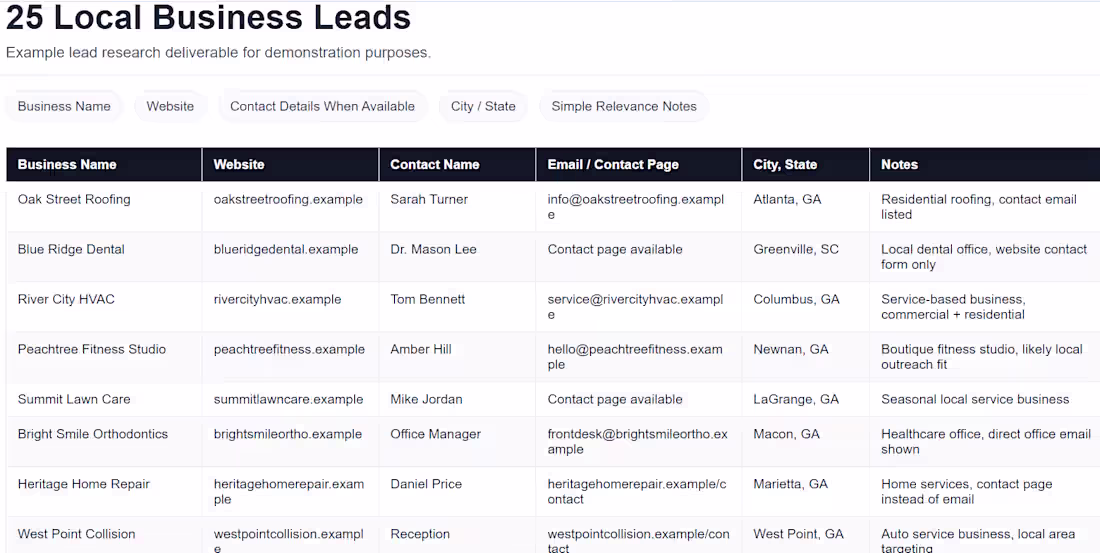Select the "City / State" pill tag
This screenshot has height=553, width=1100.
[483, 106]
